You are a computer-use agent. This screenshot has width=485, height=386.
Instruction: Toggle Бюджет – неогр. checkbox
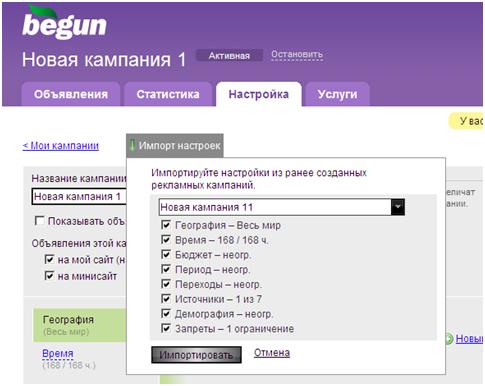pyautogui.click(x=166, y=255)
